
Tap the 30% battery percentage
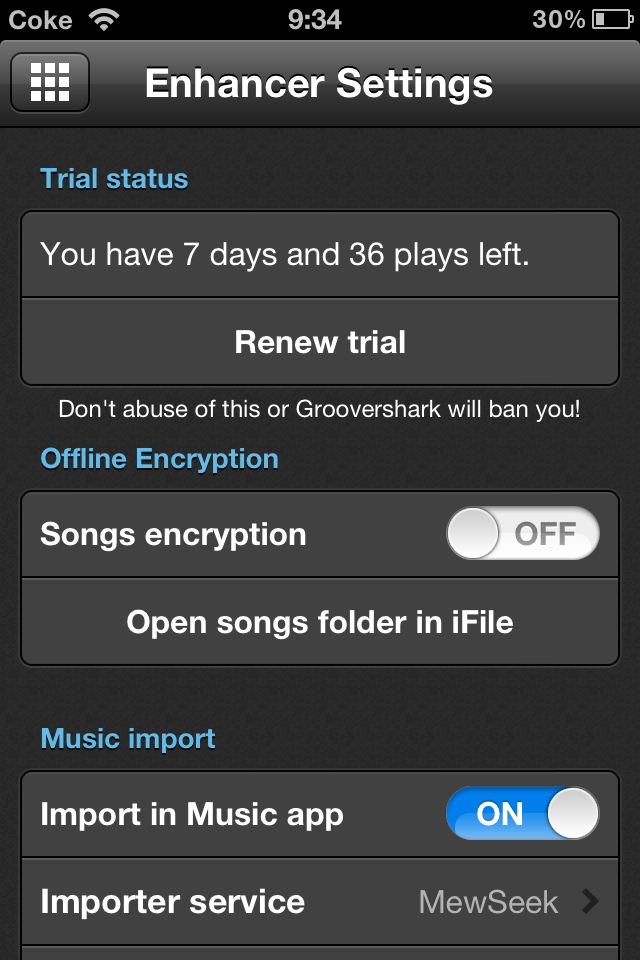click(559, 20)
